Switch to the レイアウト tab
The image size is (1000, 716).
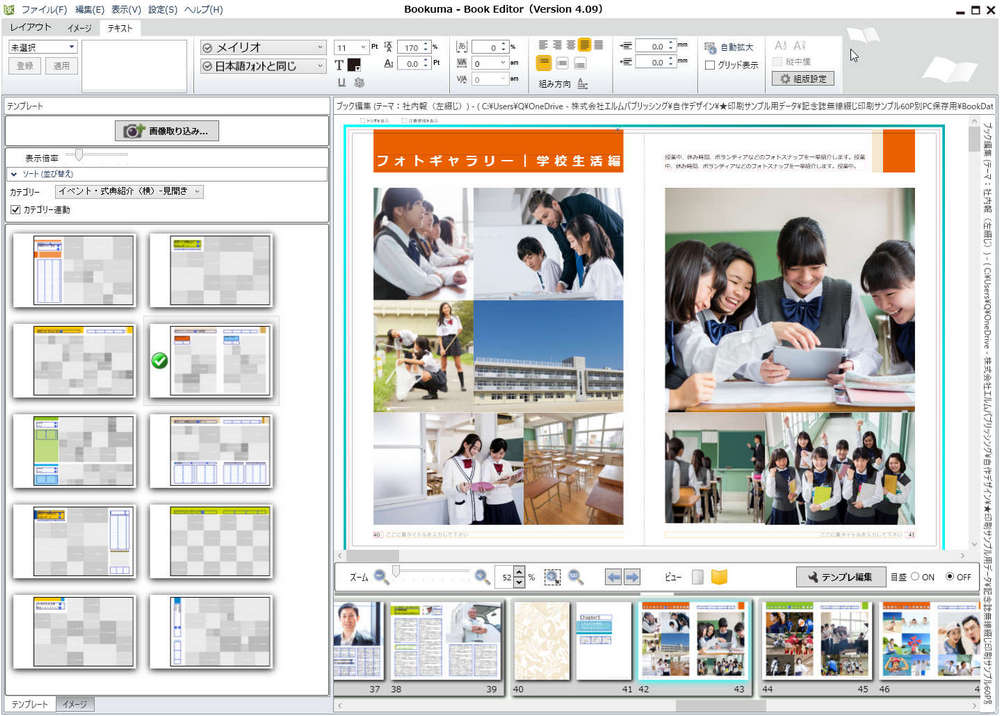(32, 30)
